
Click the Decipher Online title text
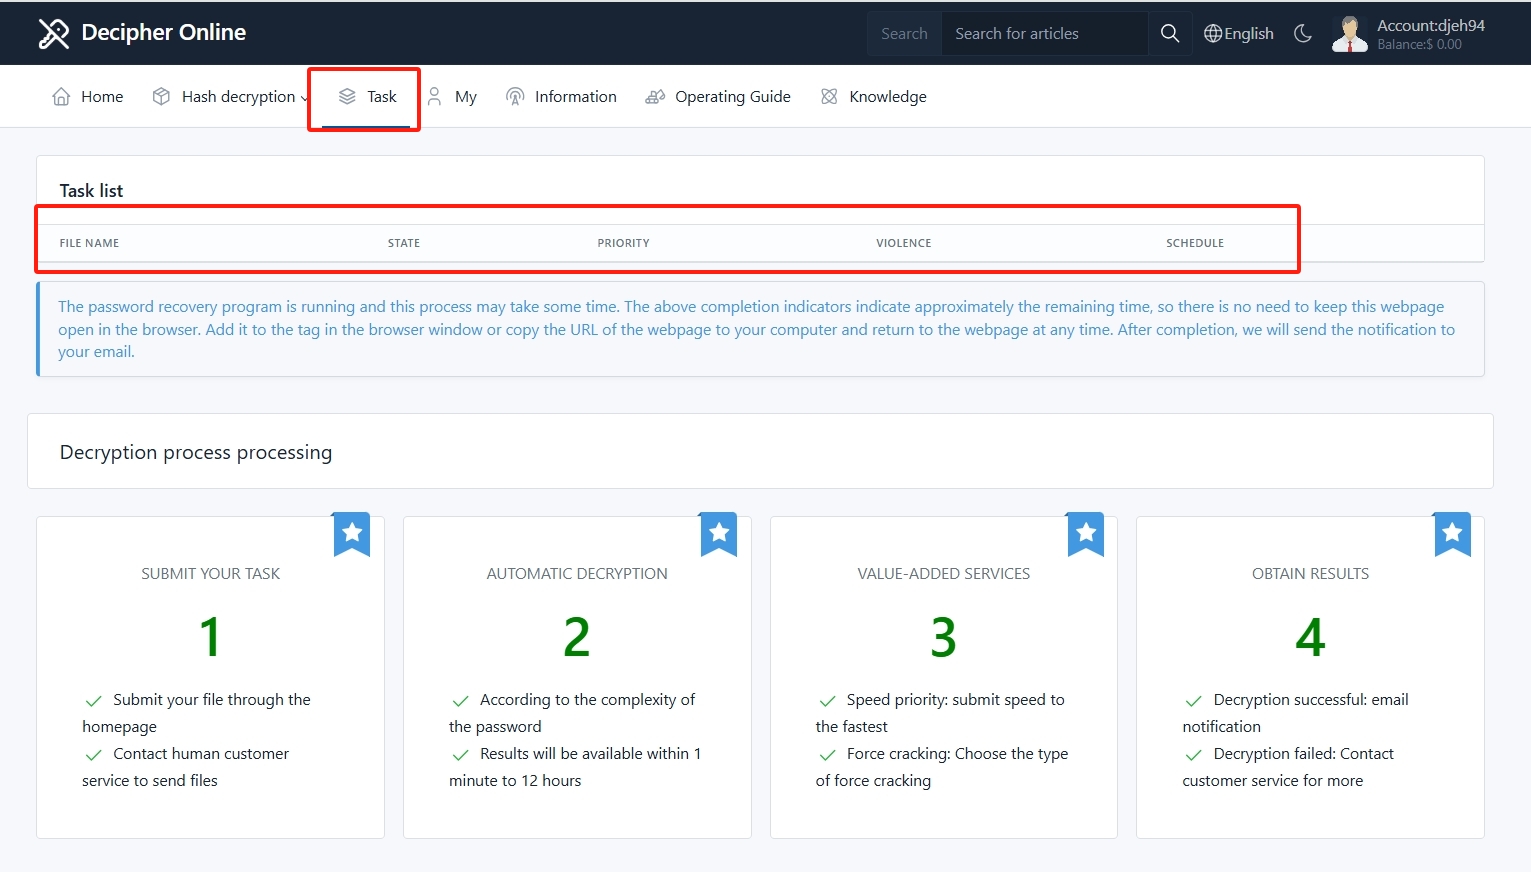click(x=163, y=32)
